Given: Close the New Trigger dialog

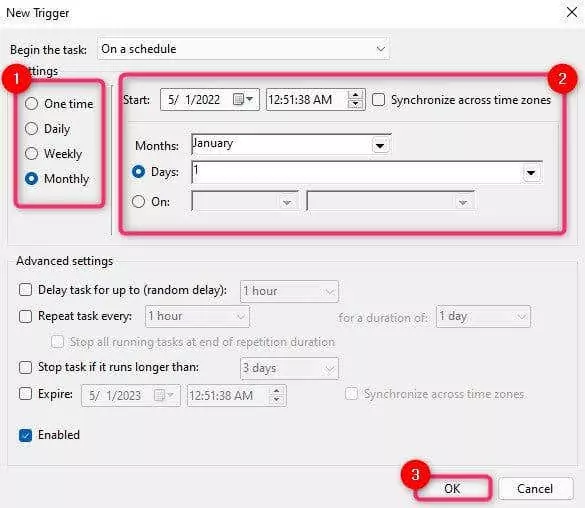Looking at the screenshot, I should pyautogui.click(x=572, y=12).
